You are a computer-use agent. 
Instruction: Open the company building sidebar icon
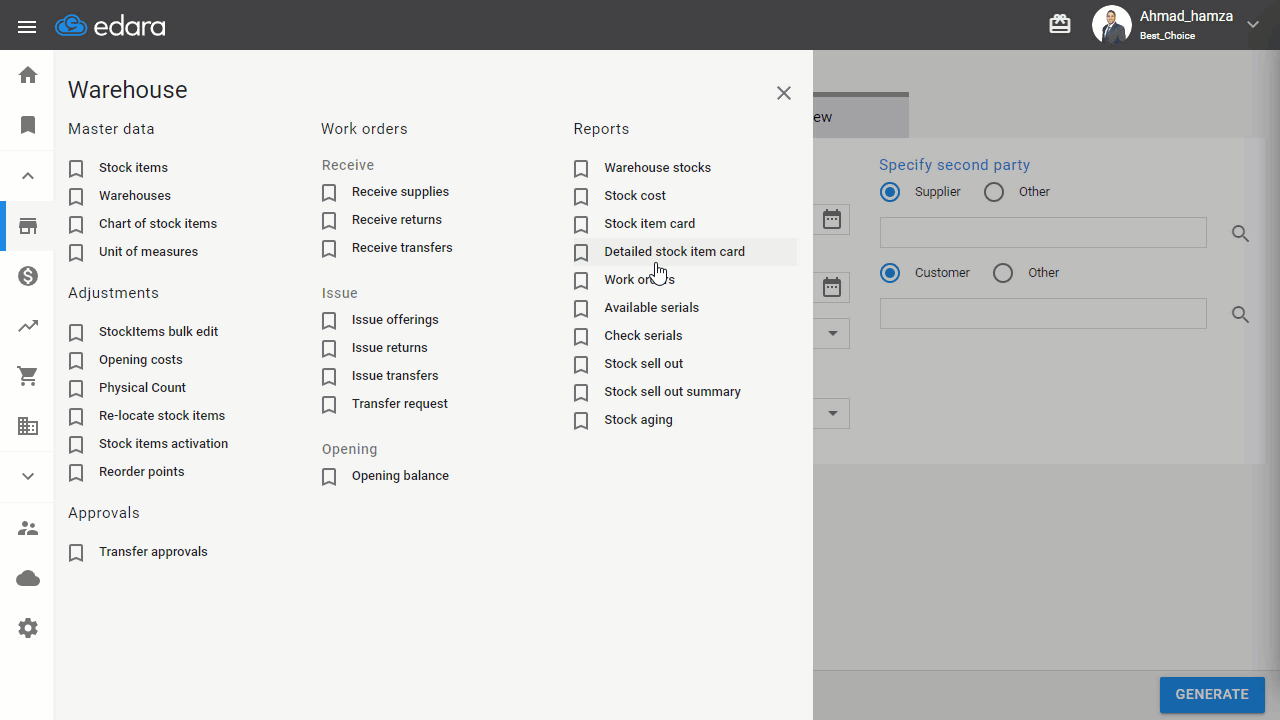coord(28,426)
